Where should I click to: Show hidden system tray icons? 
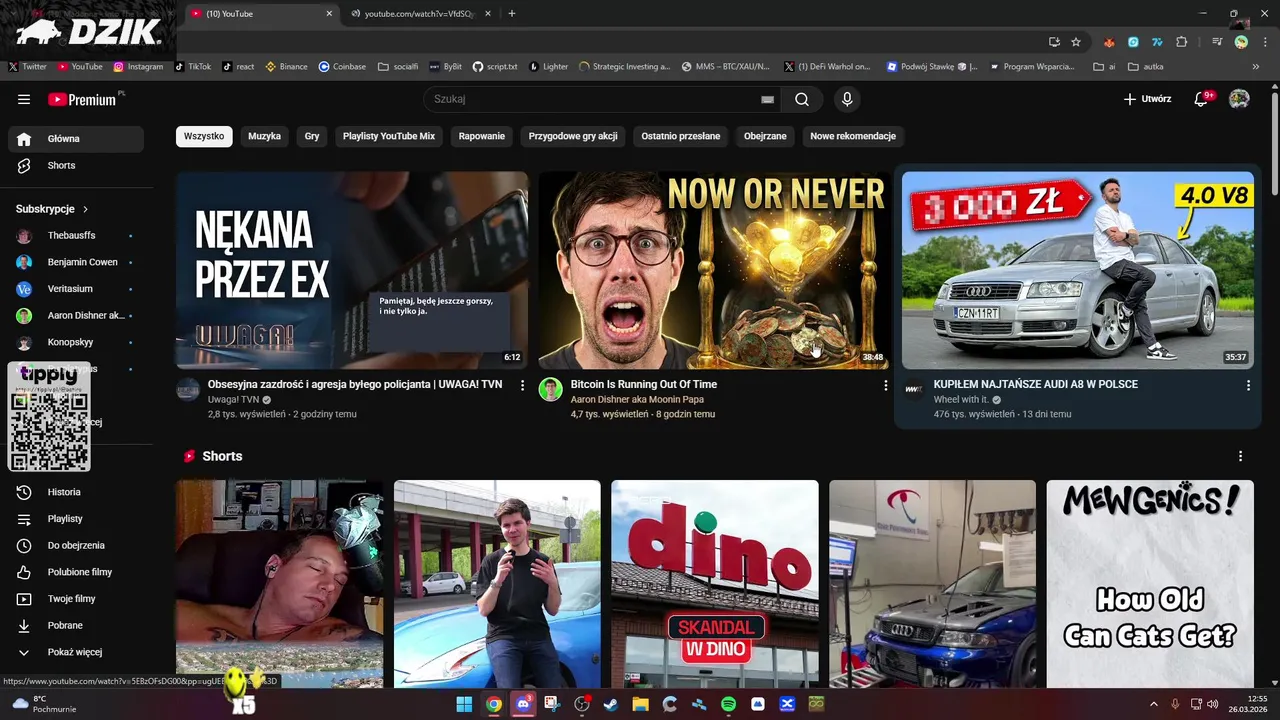coord(1154,704)
